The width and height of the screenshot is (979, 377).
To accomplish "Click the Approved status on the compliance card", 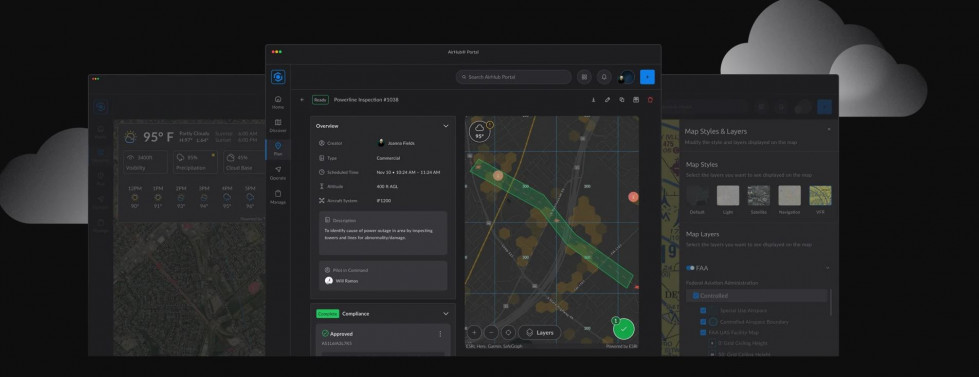I will (x=337, y=334).
